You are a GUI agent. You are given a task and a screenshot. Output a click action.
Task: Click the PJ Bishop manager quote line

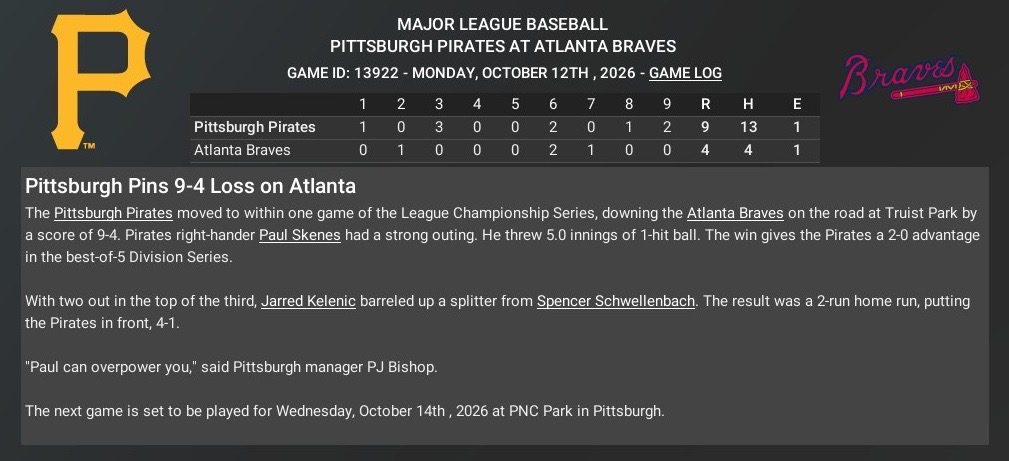[x=231, y=367]
